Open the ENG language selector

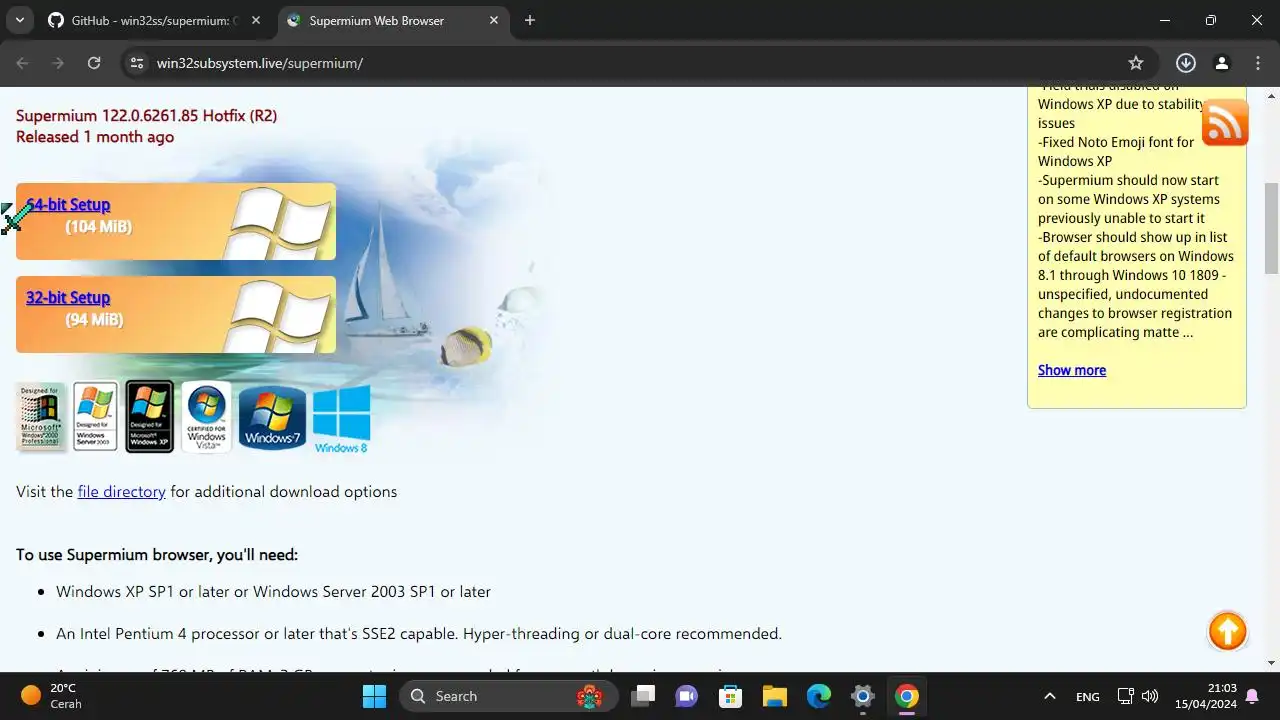point(1088,696)
